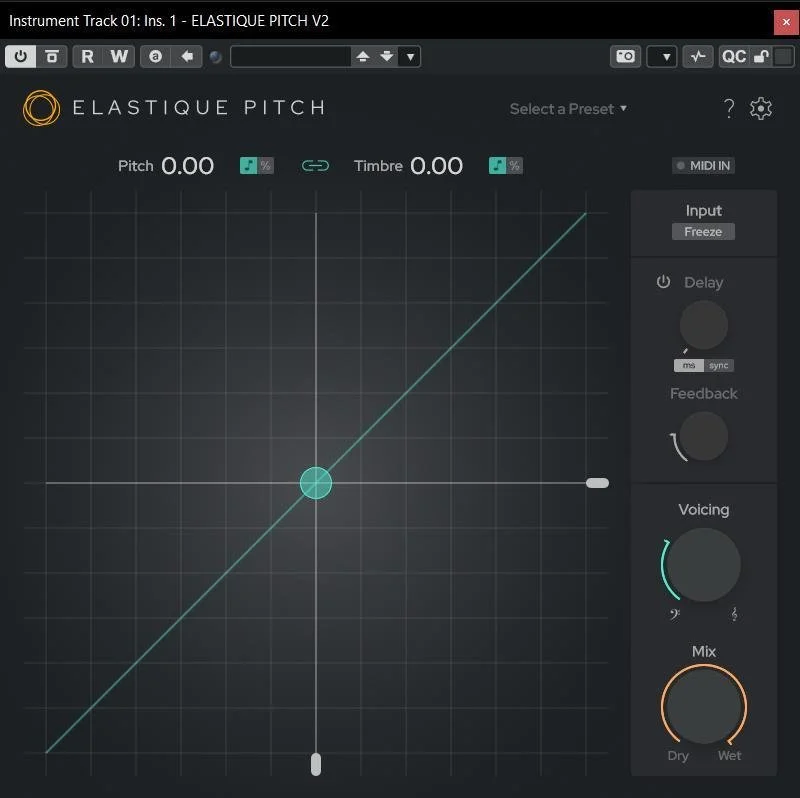Click the Freeze input button

click(703, 232)
